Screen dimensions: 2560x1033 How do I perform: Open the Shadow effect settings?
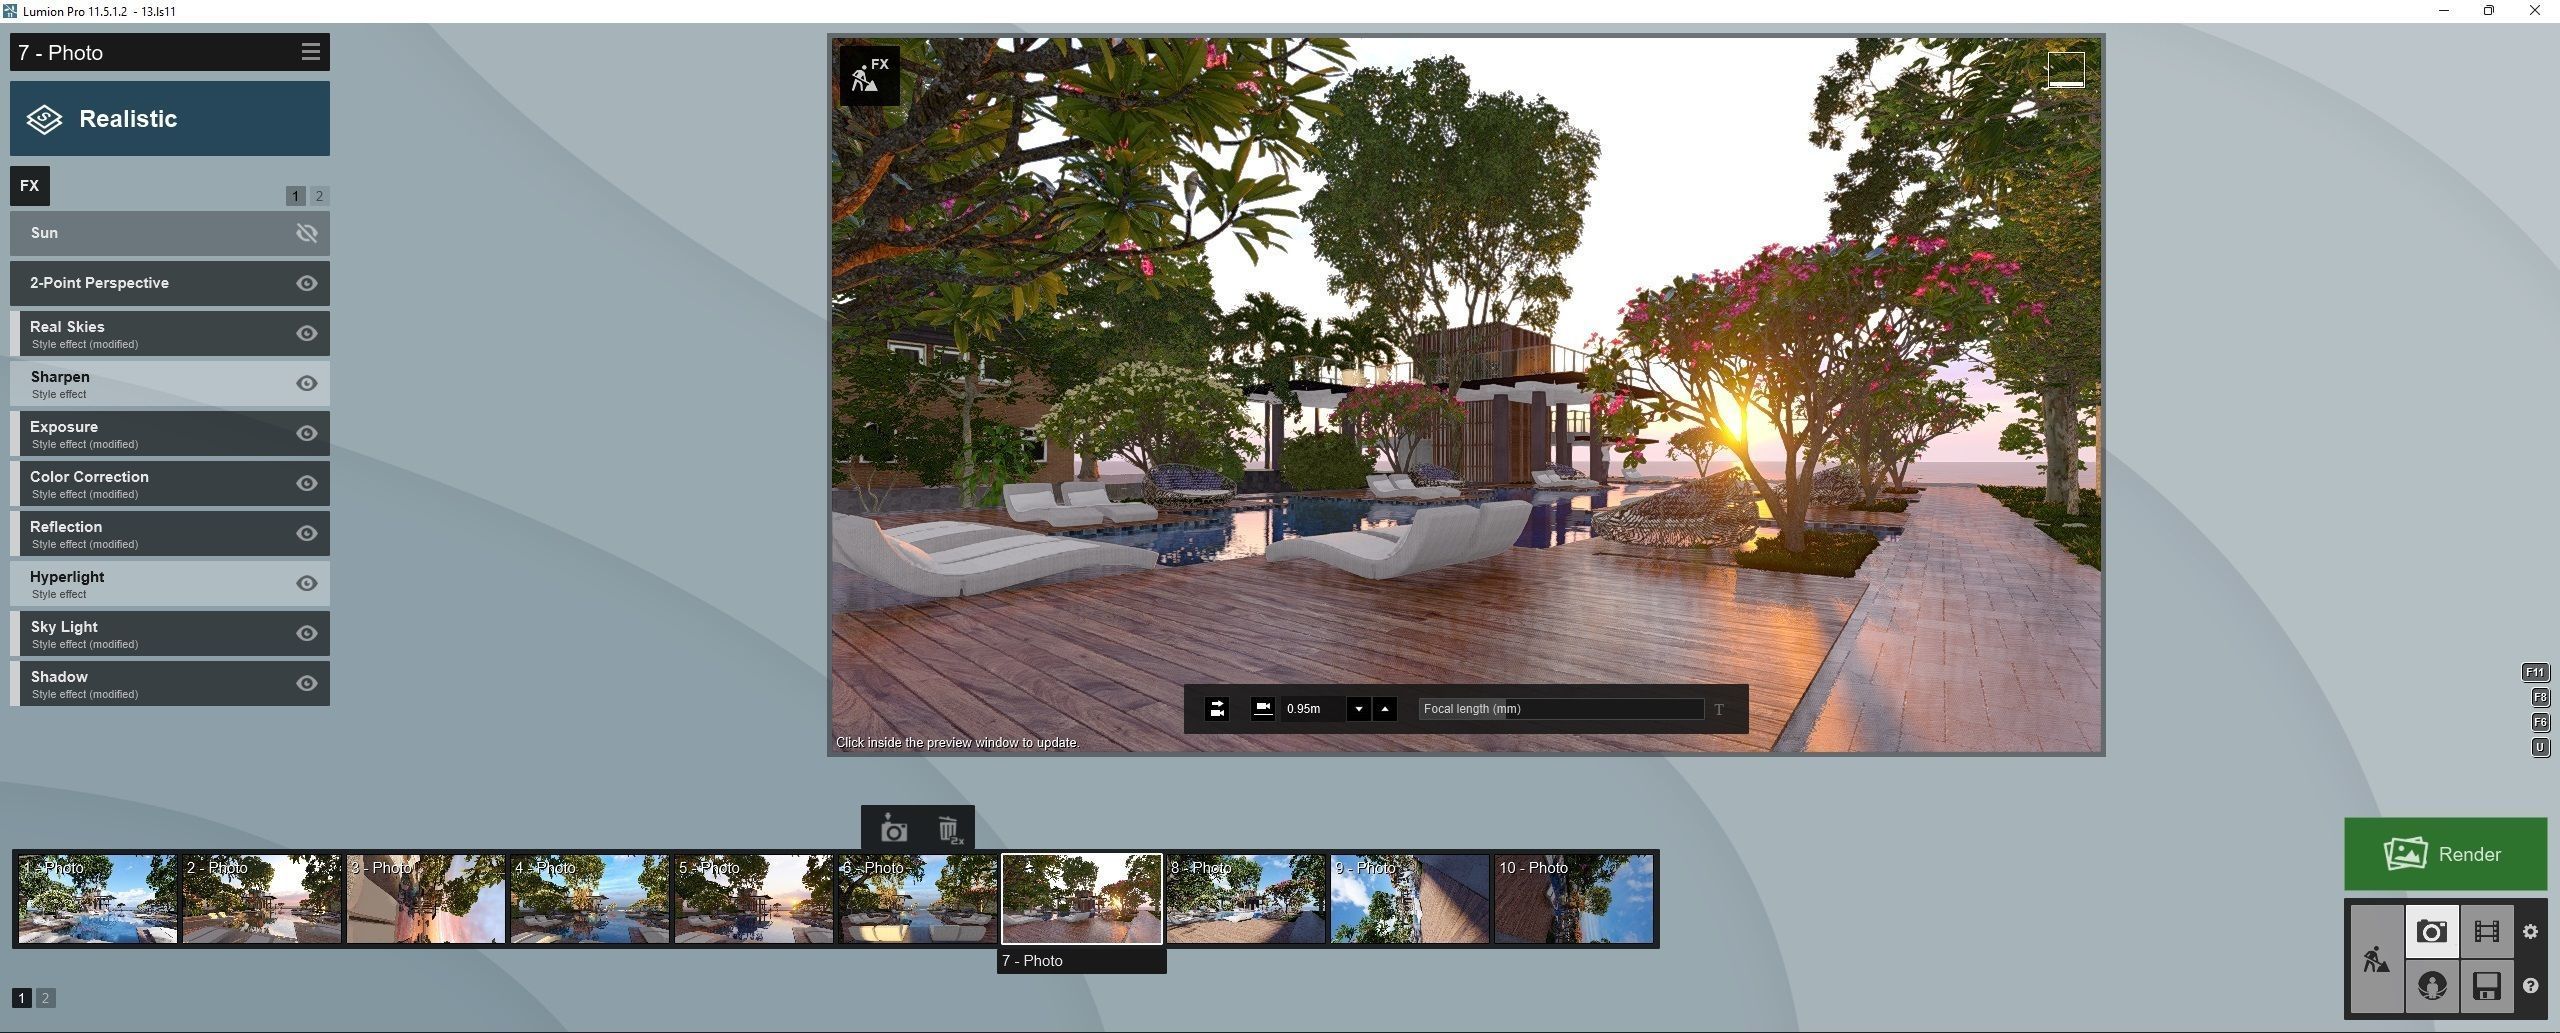pyautogui.click(x=170, y=683)
